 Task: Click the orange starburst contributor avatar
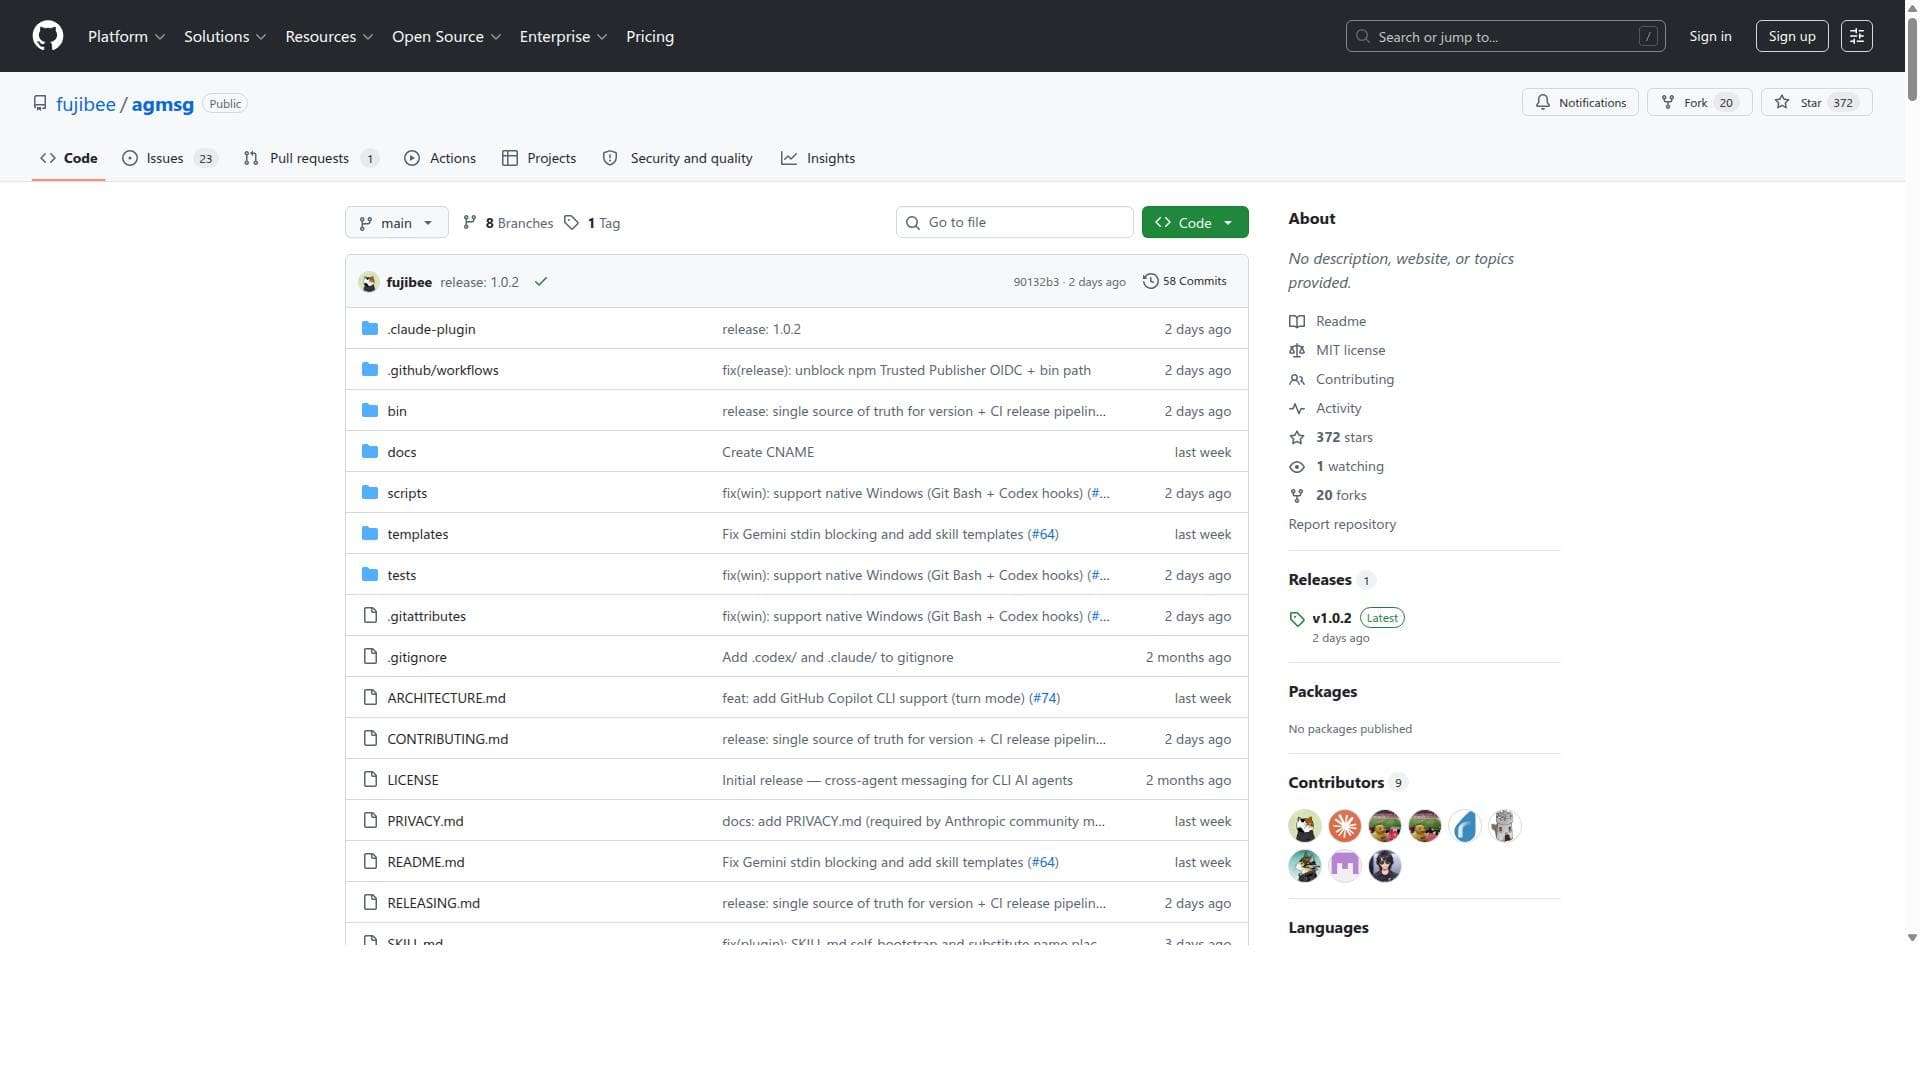[x=1345, y=826]
